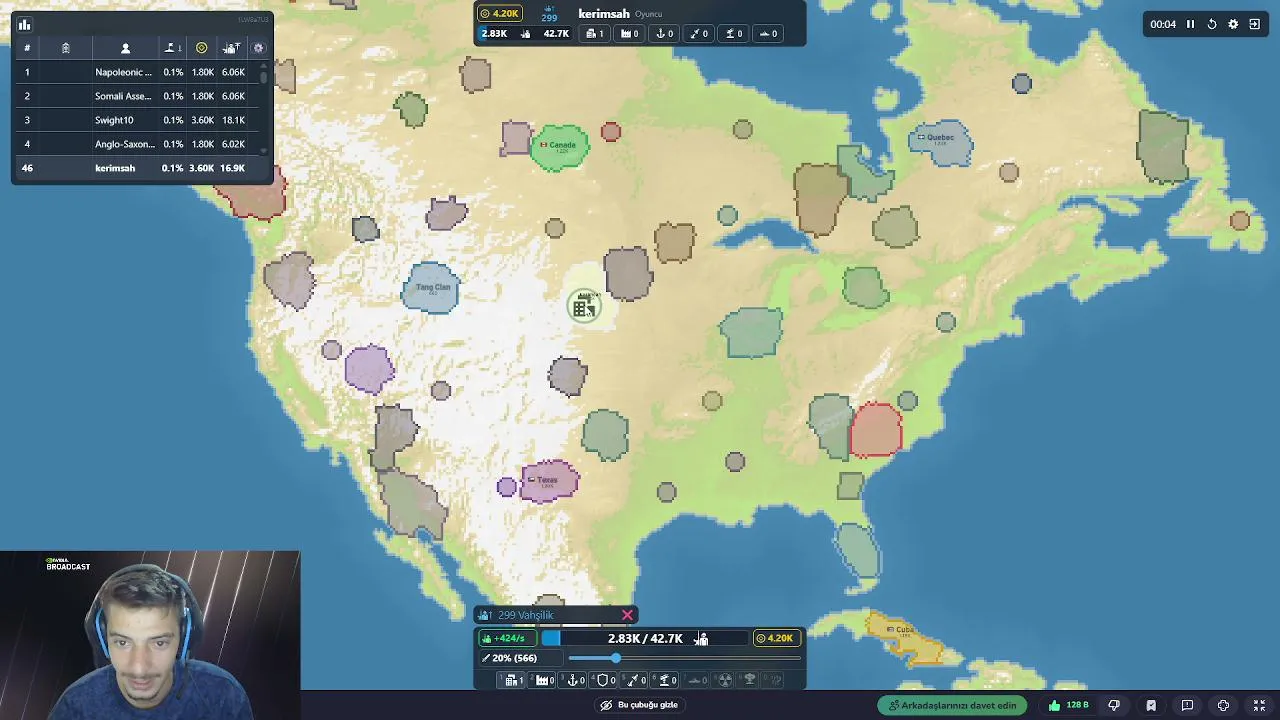
Task: Select Somali Asse... row in leaderboard
Action: point(137,96)
